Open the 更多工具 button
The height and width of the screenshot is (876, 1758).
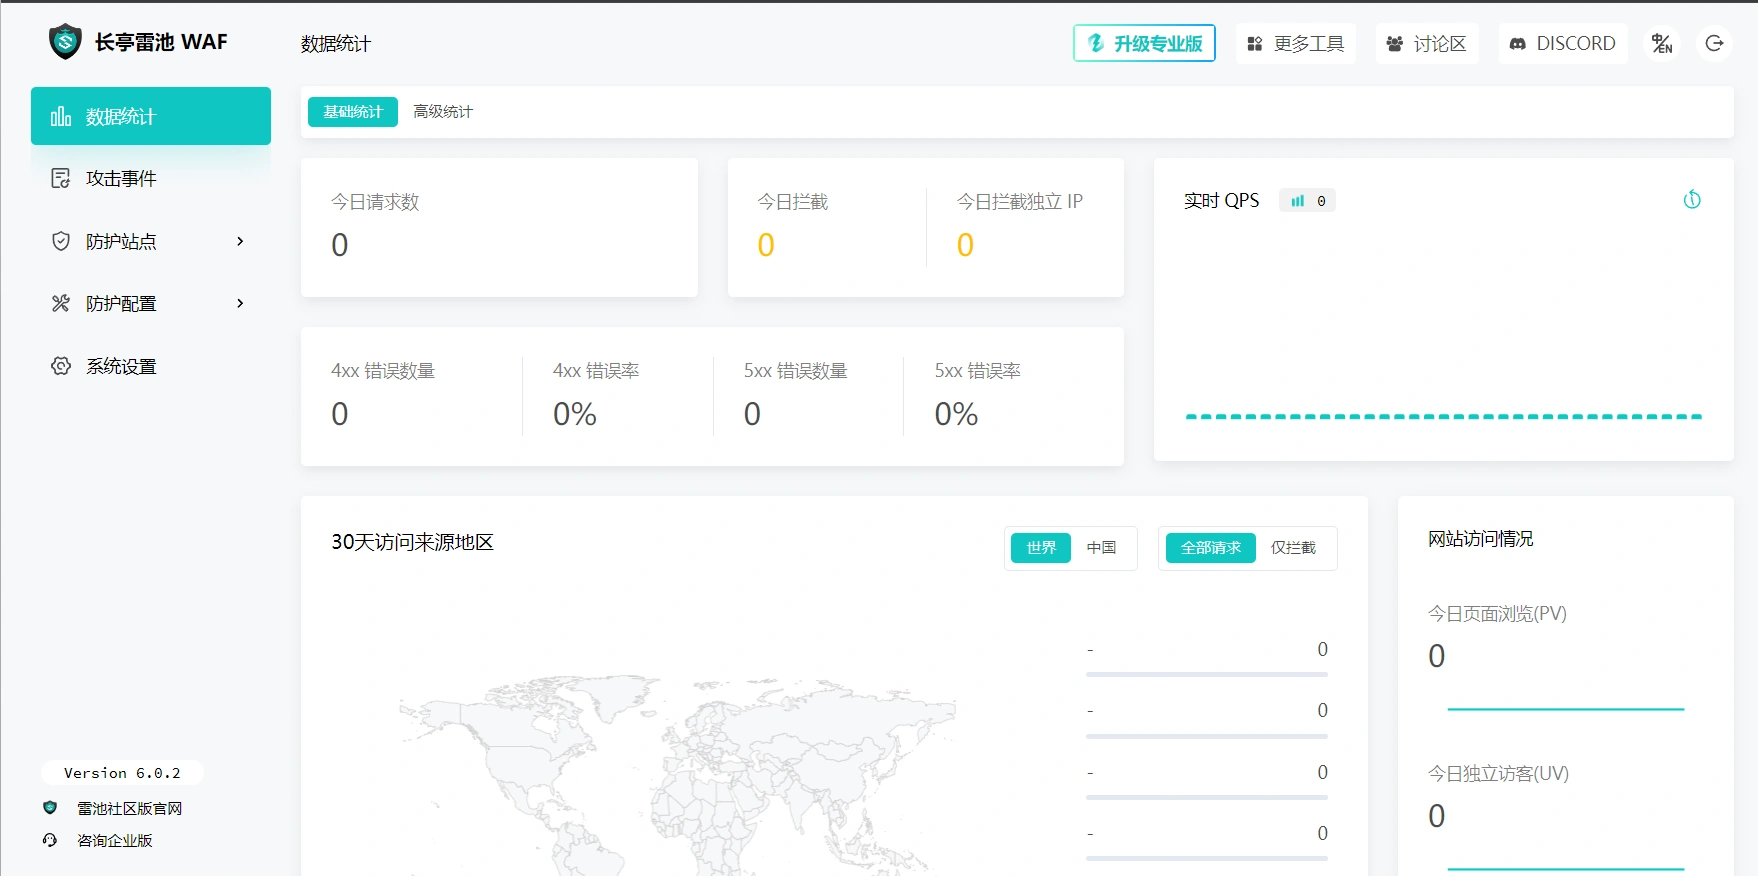[x=1296, y=43]
